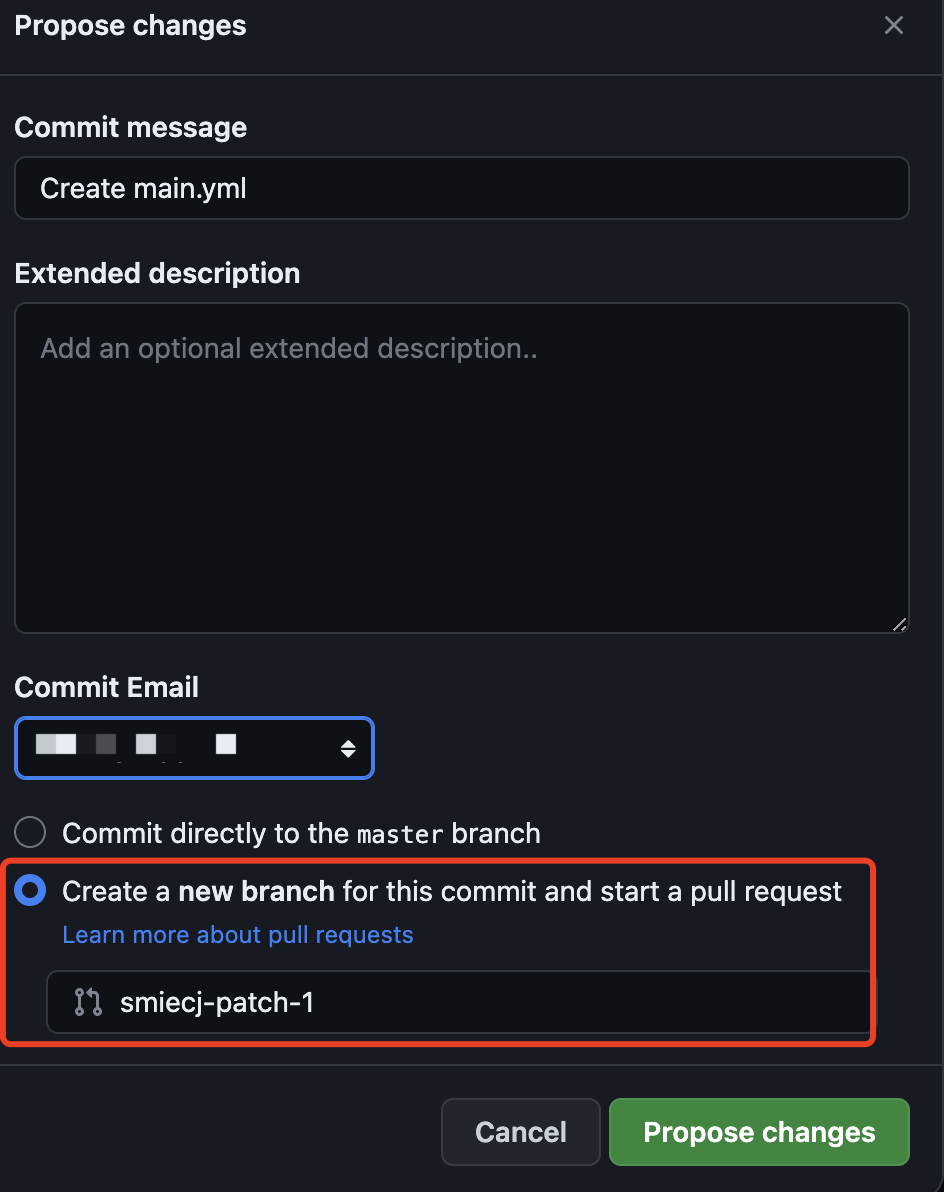
Task: Click the Cancel button
Action: (x=521, y=1132)
